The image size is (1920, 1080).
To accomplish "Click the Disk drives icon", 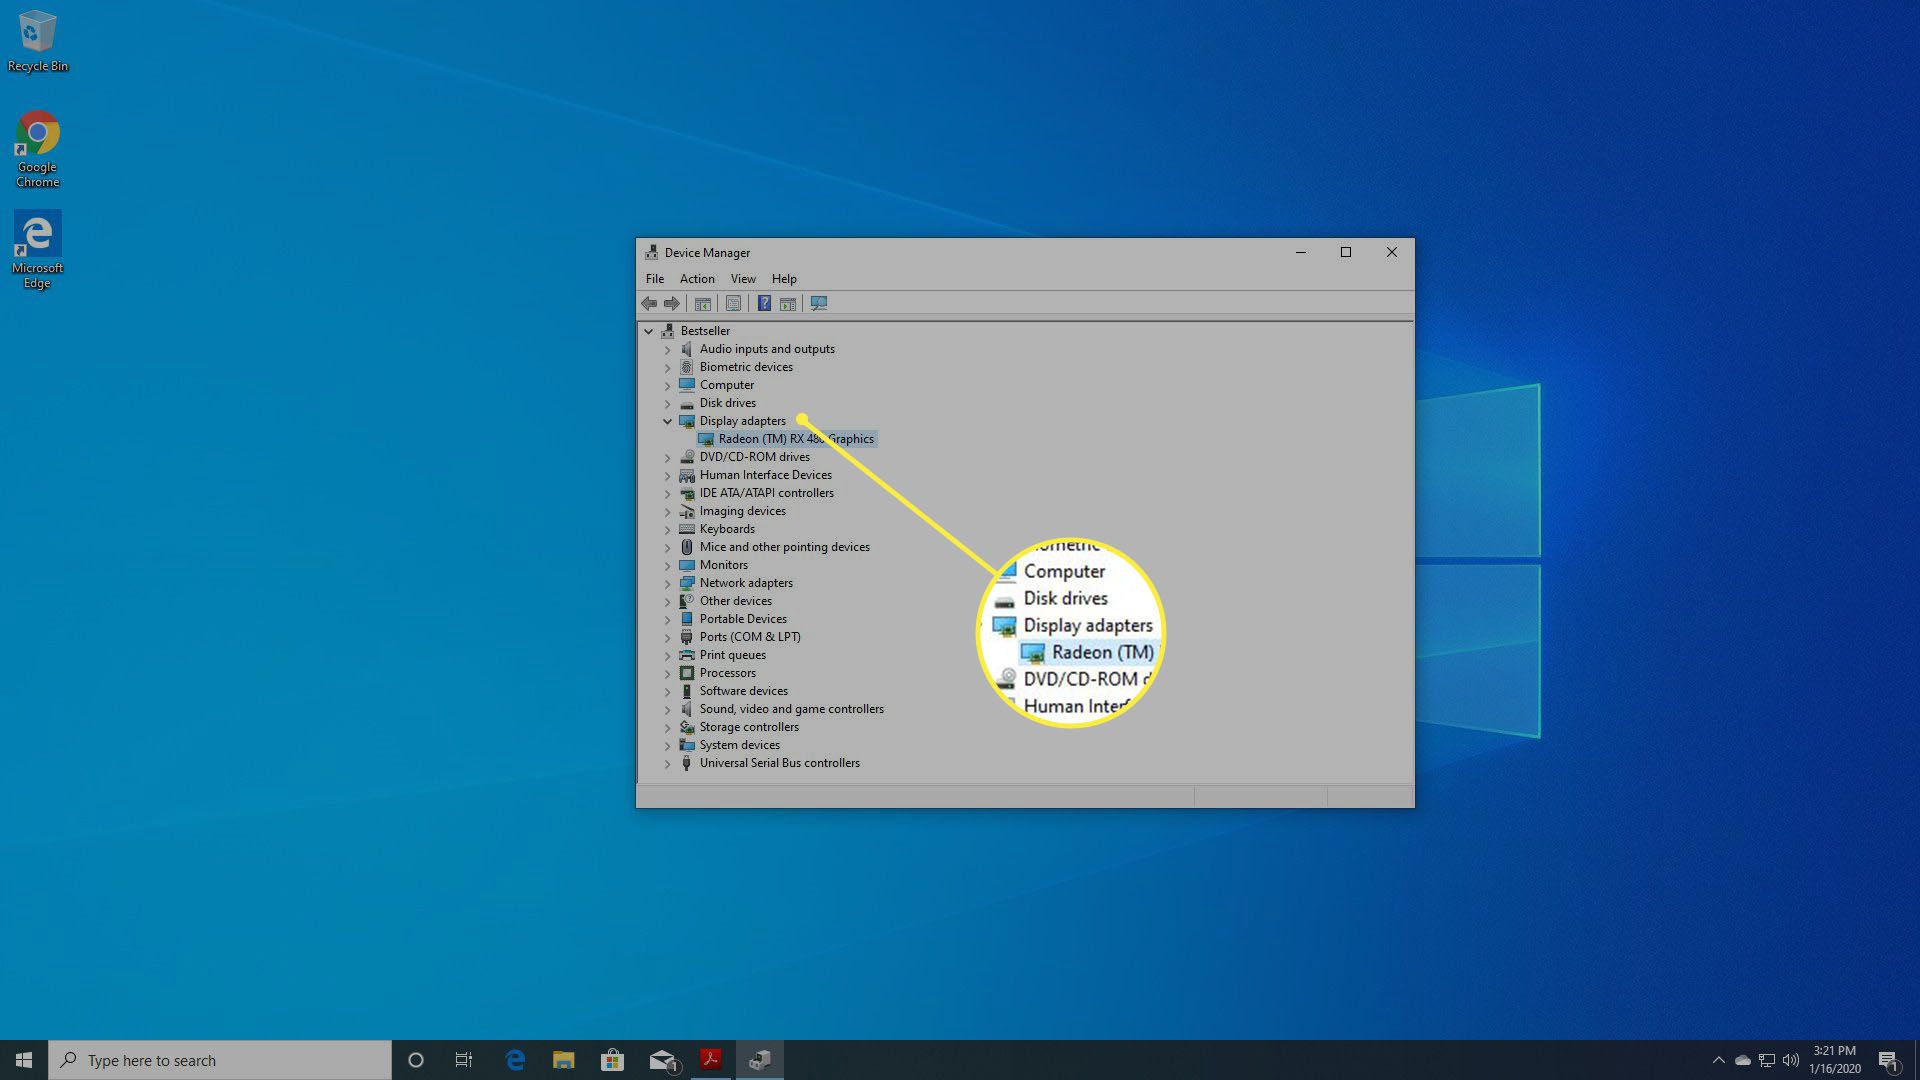I will pyautogui.click(x=687, y=403).
